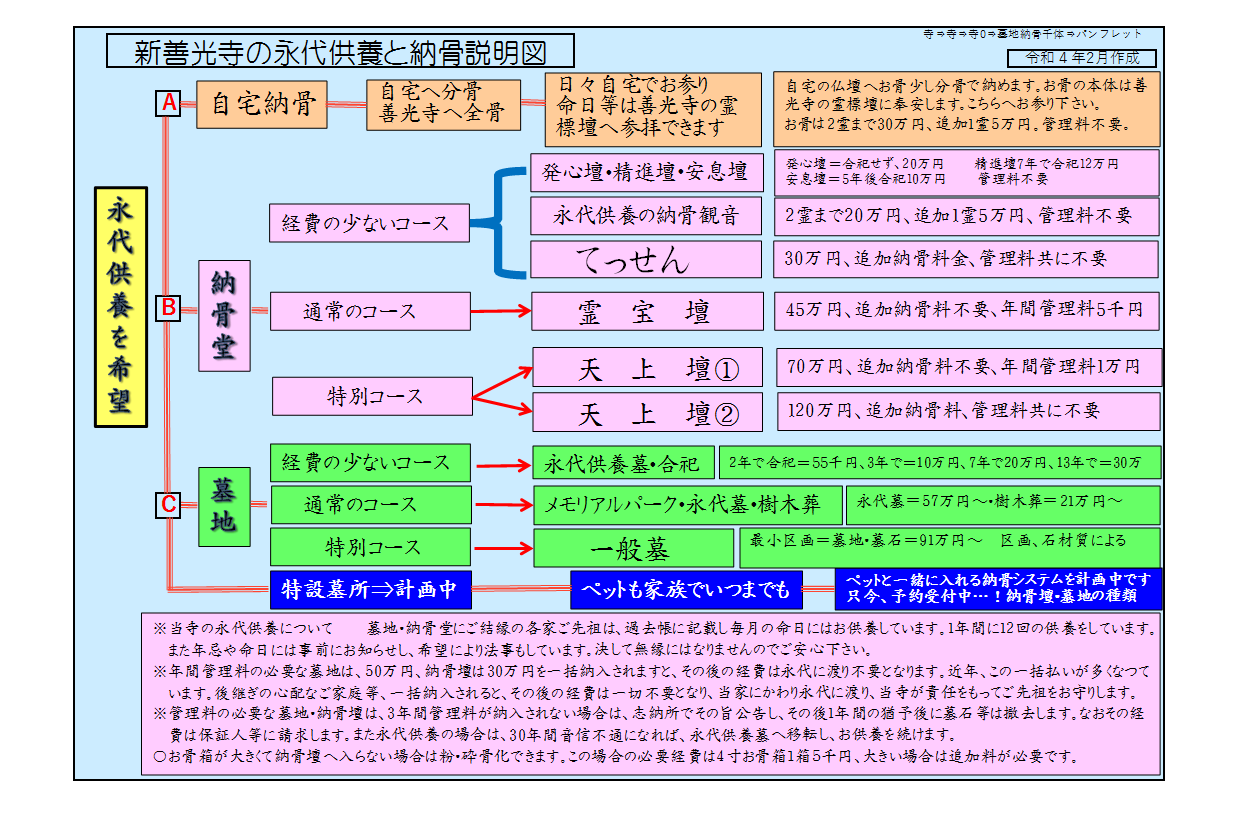1241x824 pixels.
Task: Select the 発心壇•精進壇•安息壇 box
Action: [x=646, y=172]
